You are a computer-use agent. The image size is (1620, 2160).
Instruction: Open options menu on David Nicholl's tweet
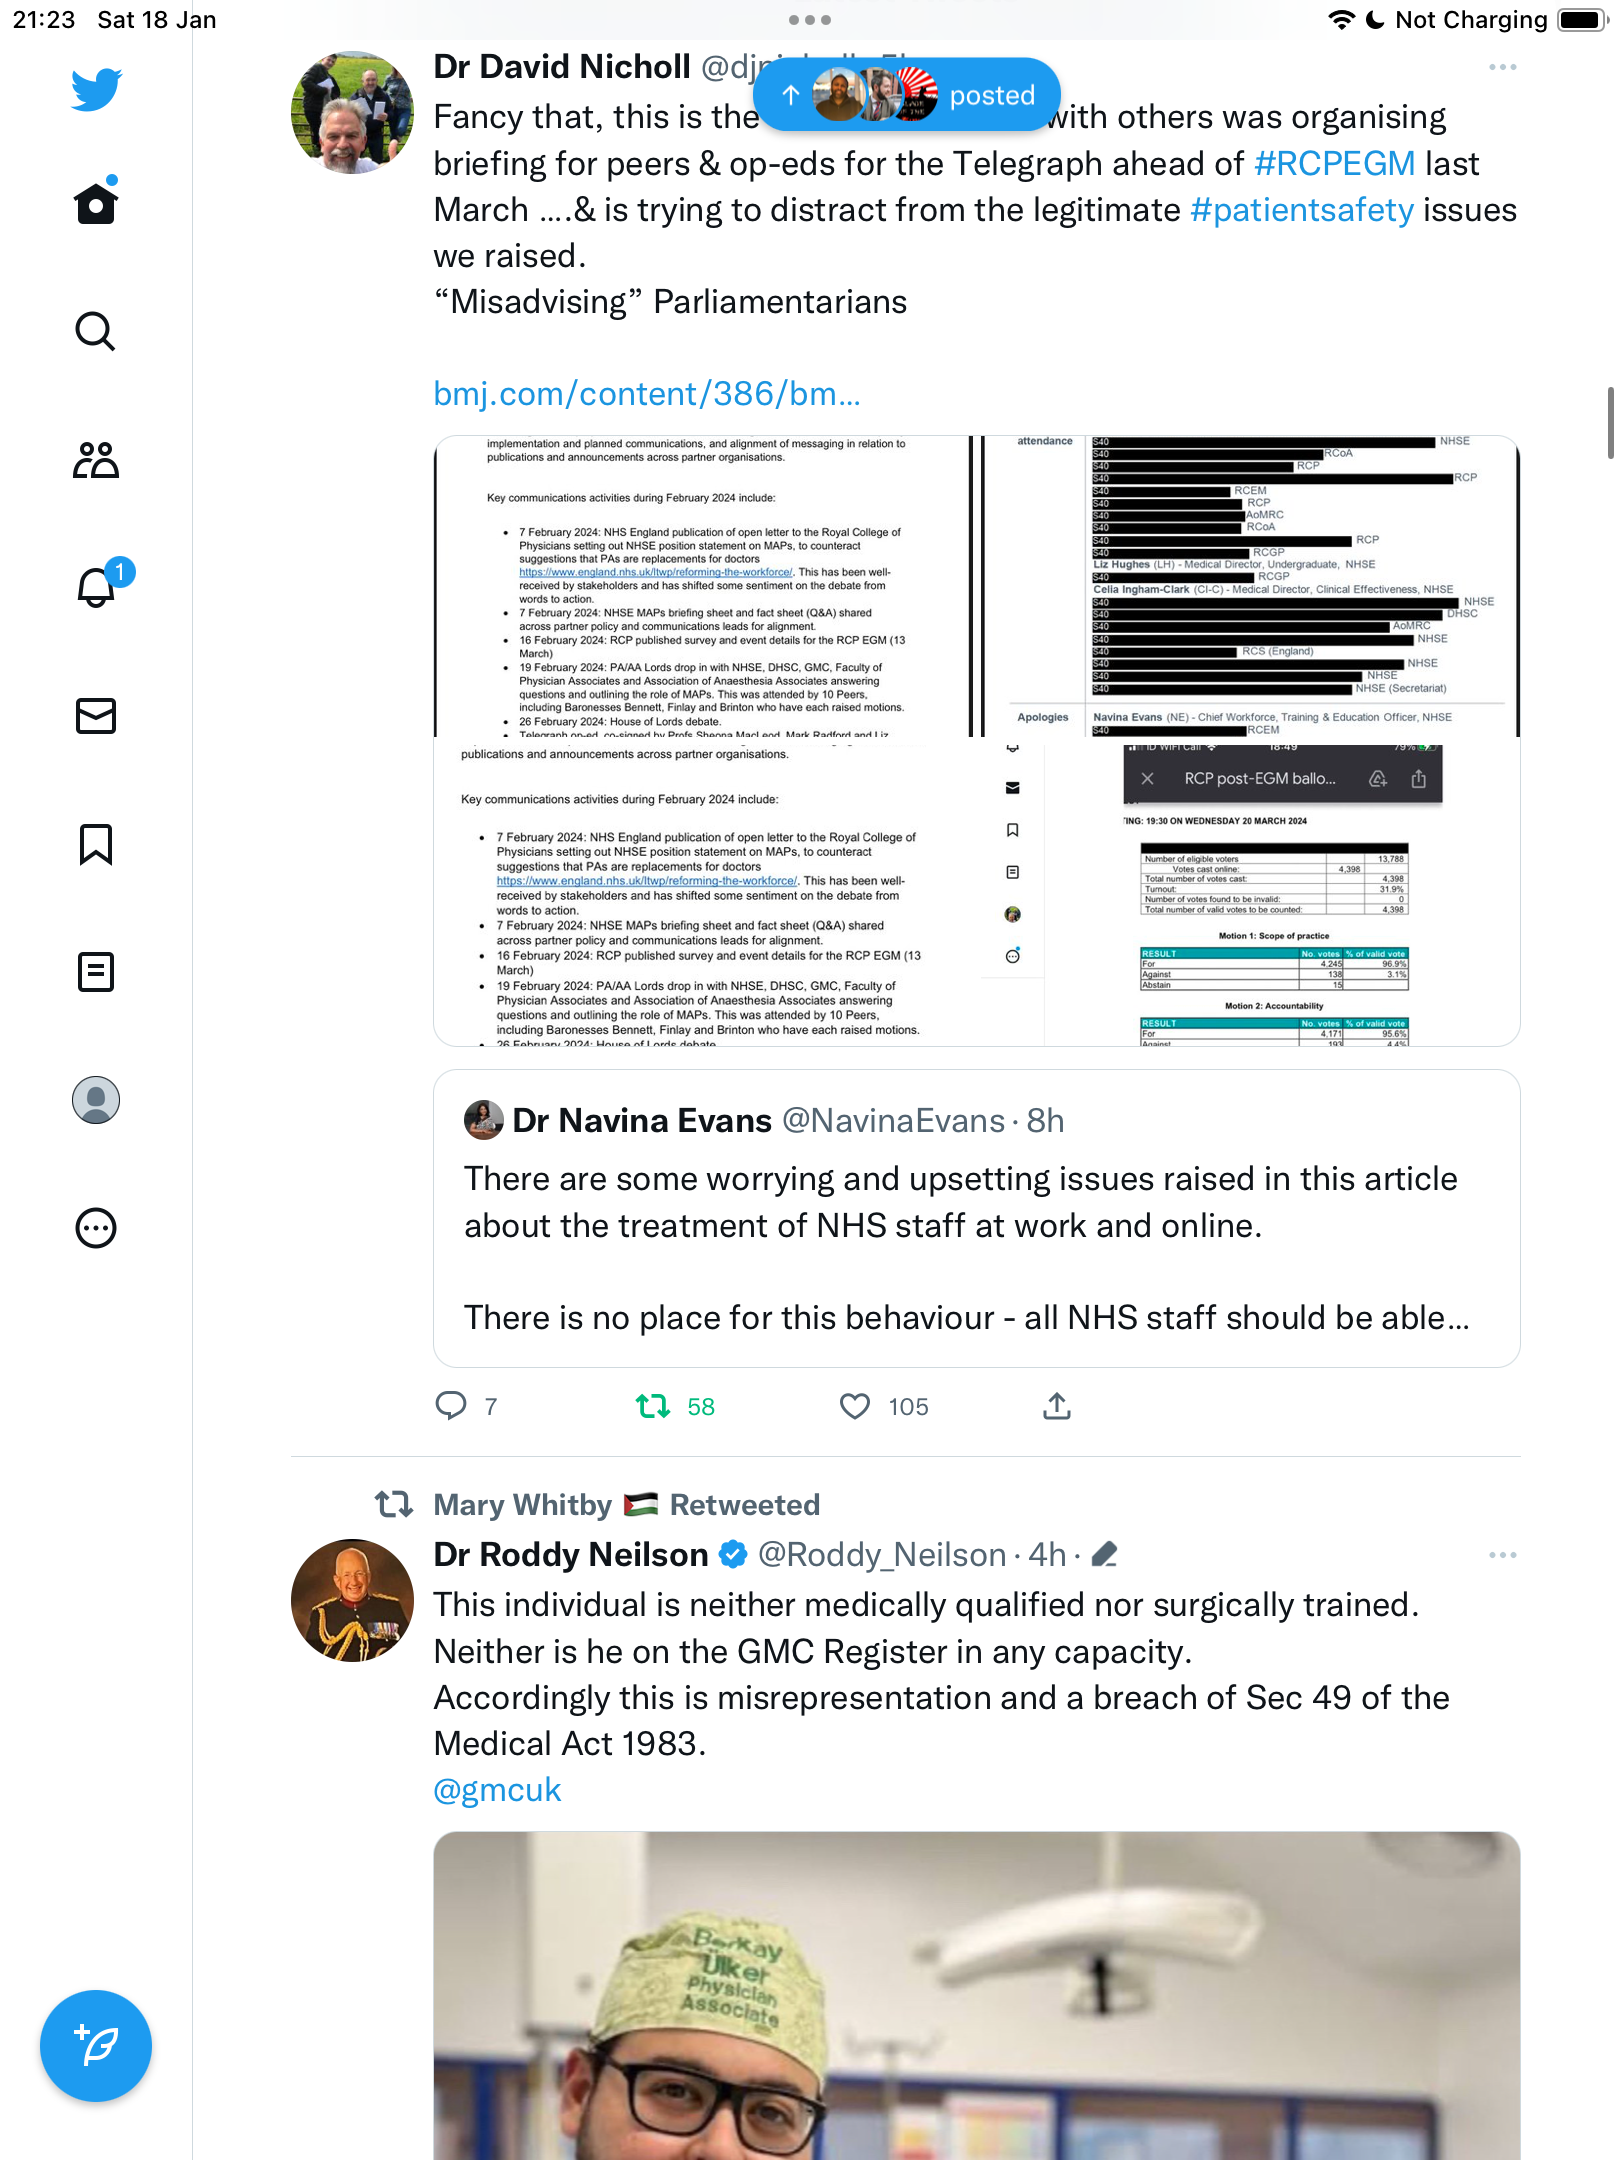[1502, 67]
